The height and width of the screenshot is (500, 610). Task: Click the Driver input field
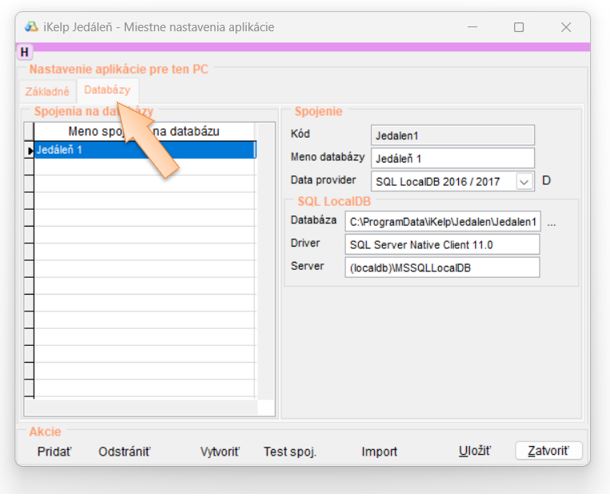442,245
